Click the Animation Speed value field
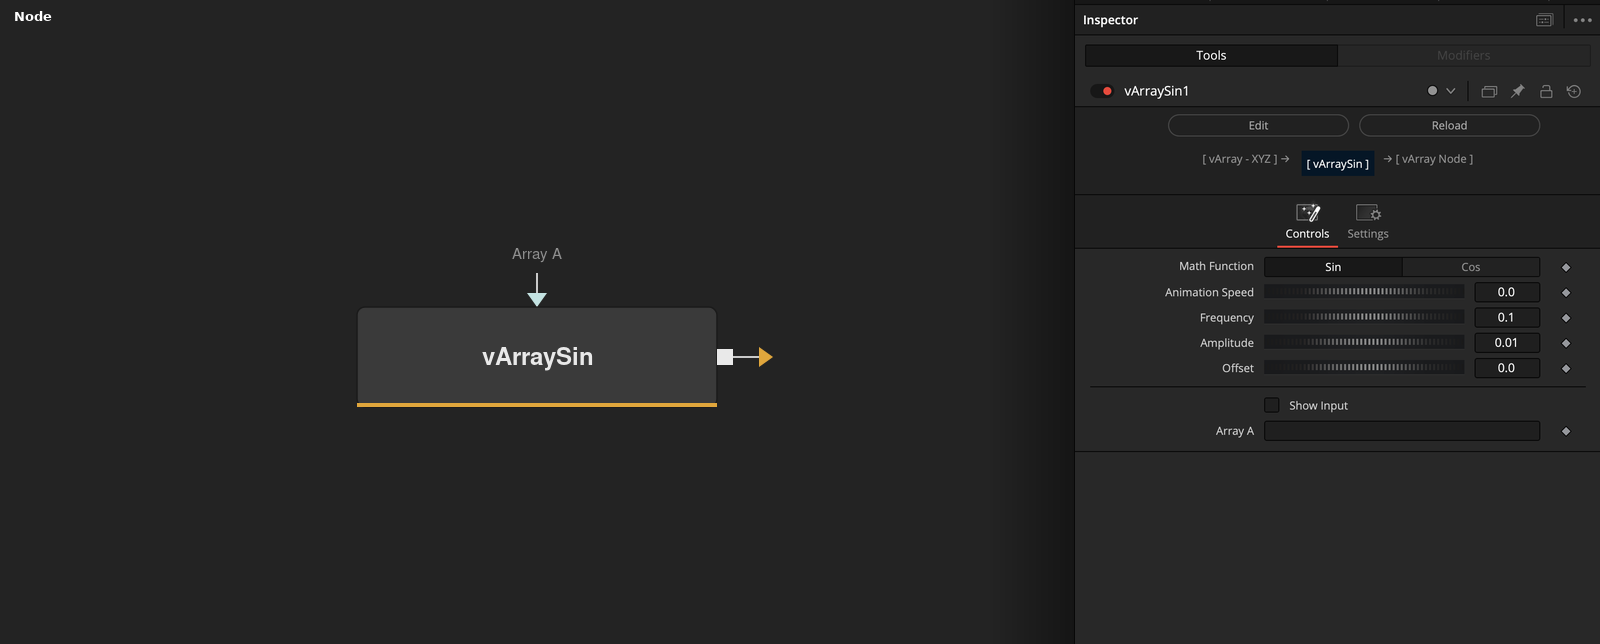 pyautogui.click(x=1507, y=292)
